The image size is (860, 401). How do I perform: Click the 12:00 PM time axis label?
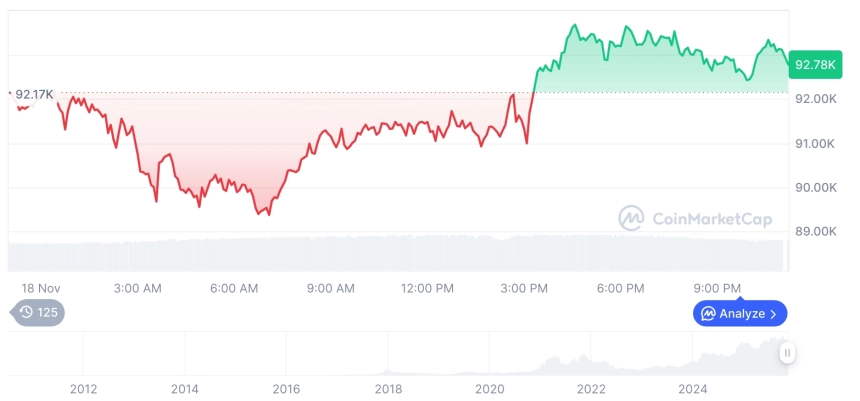pos(427,288)
